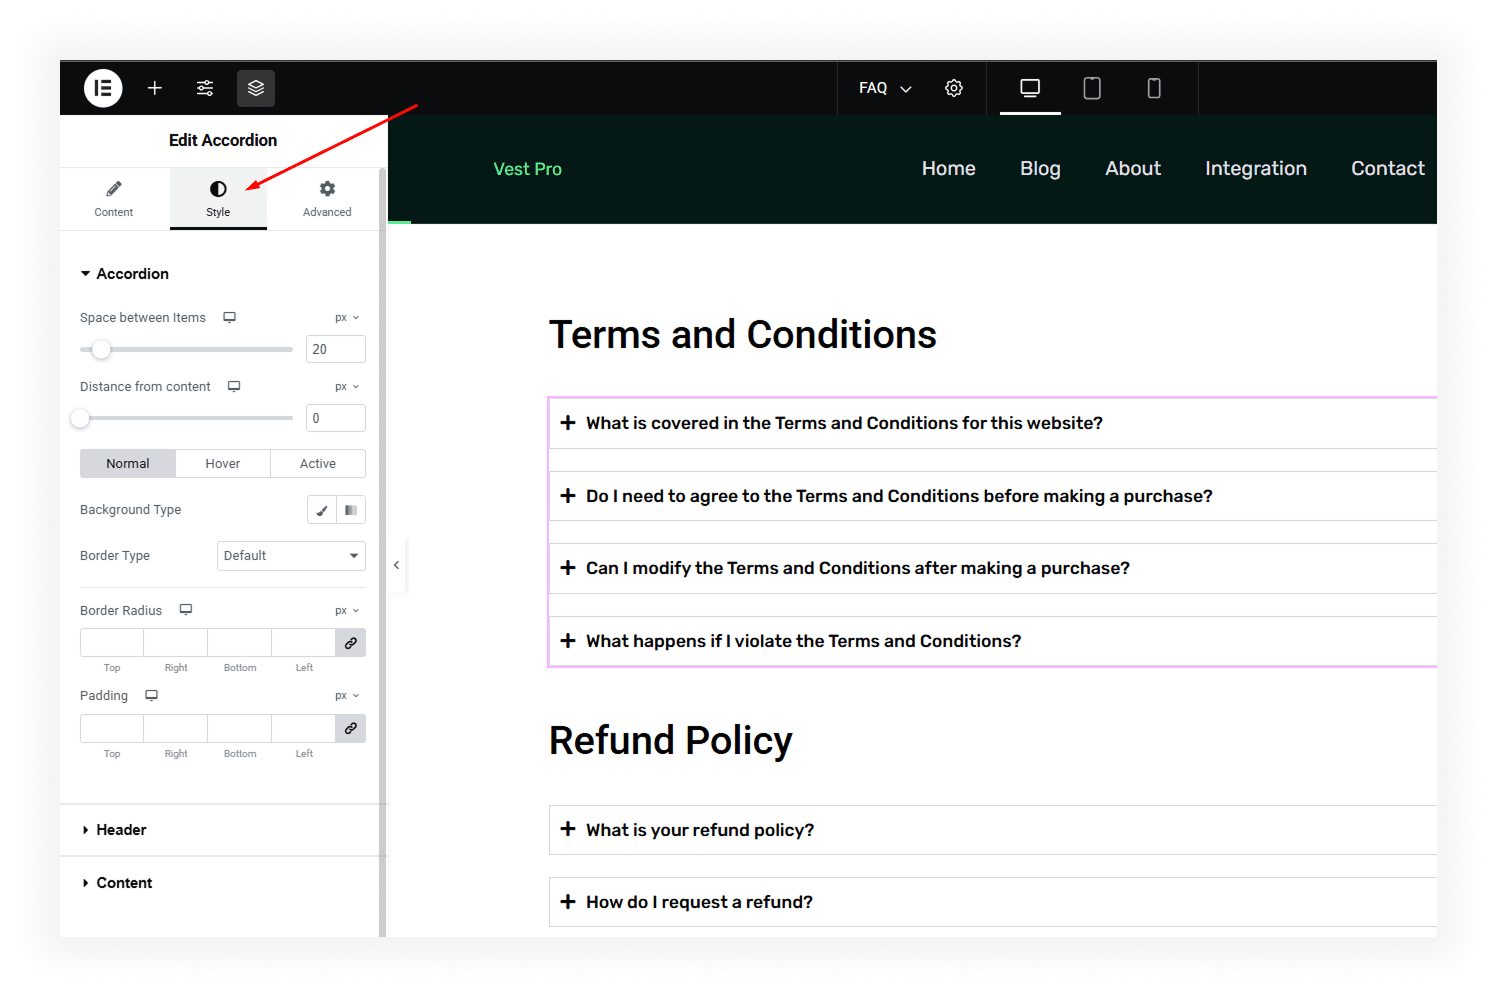Adjust the Space between Items slider
The width and height of the screenshot is (1497, 997).
tap(101, 349)
